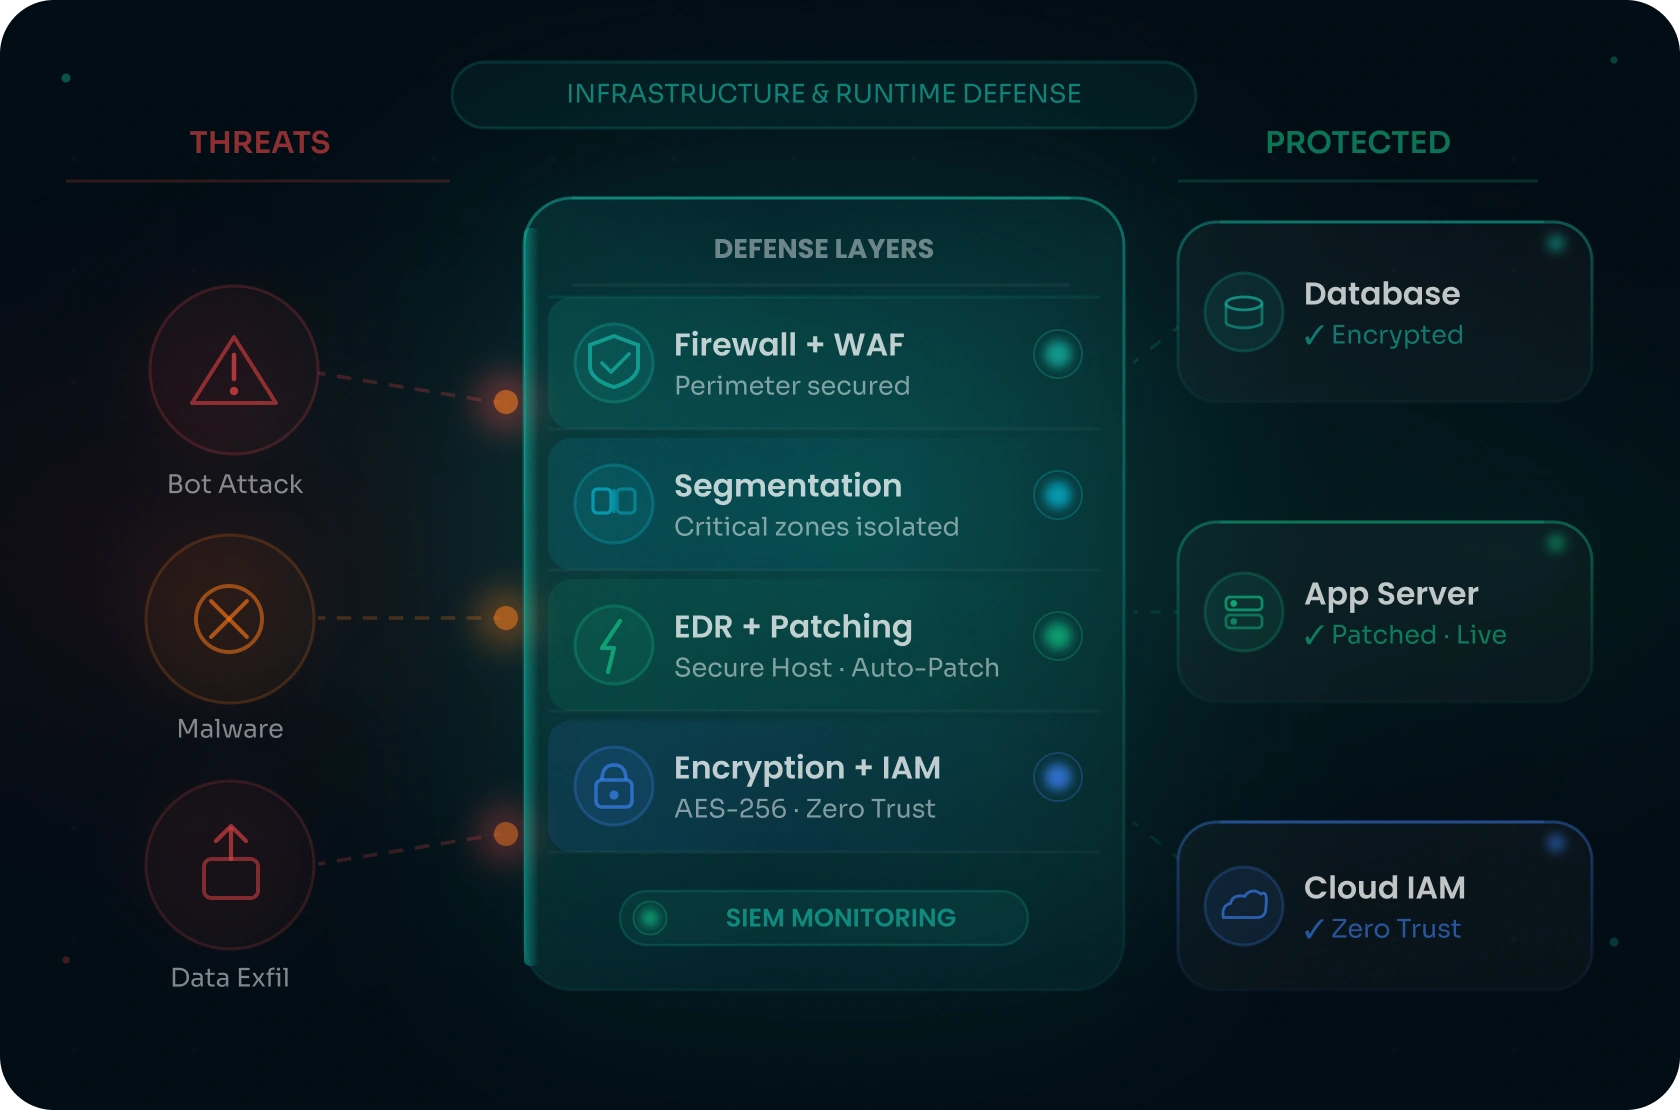Click AES-256 · Zero Trust text
The image size is (1680, 1110).
pyautogui.click(x=805, y=809)
